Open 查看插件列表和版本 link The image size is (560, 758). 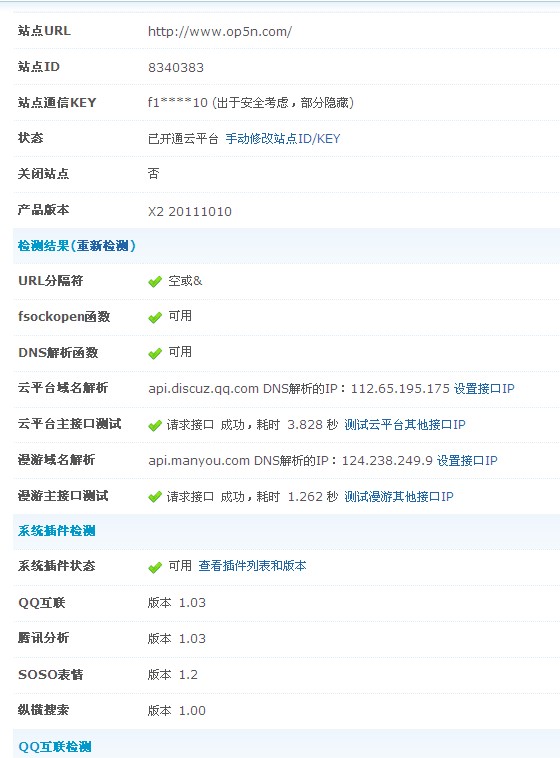(x=252, y=566)
